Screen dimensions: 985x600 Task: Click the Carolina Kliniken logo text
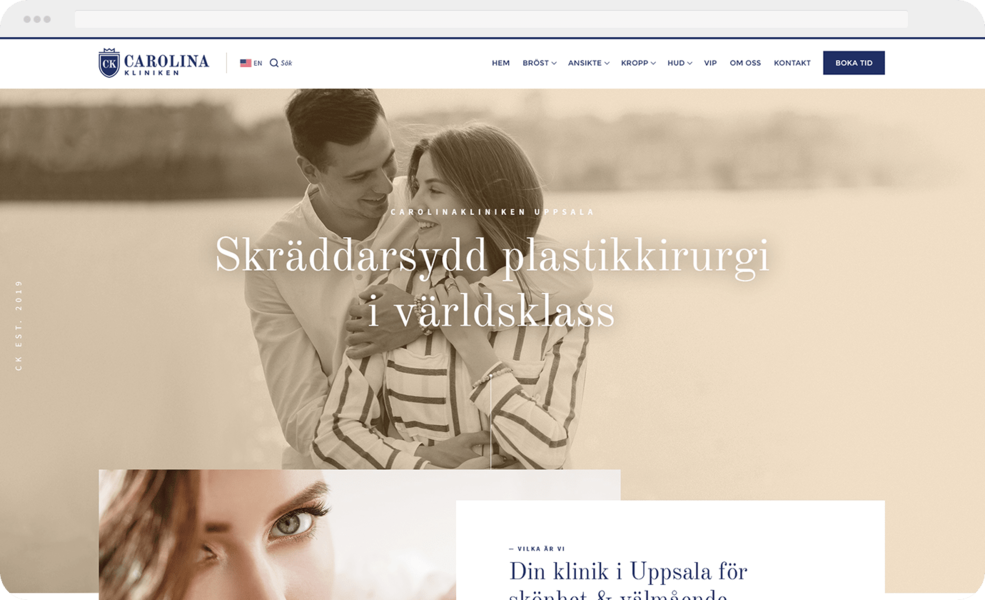(x=166, y=64)
